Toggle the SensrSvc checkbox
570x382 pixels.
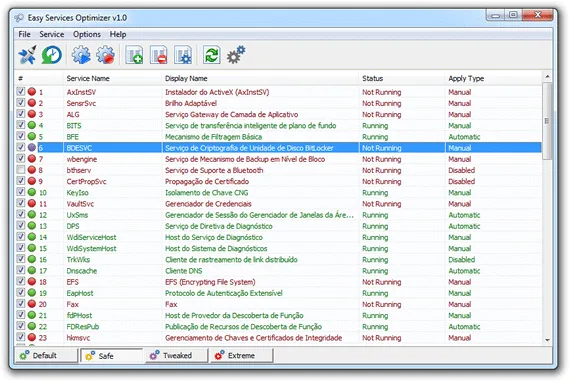tap(21, 103)
